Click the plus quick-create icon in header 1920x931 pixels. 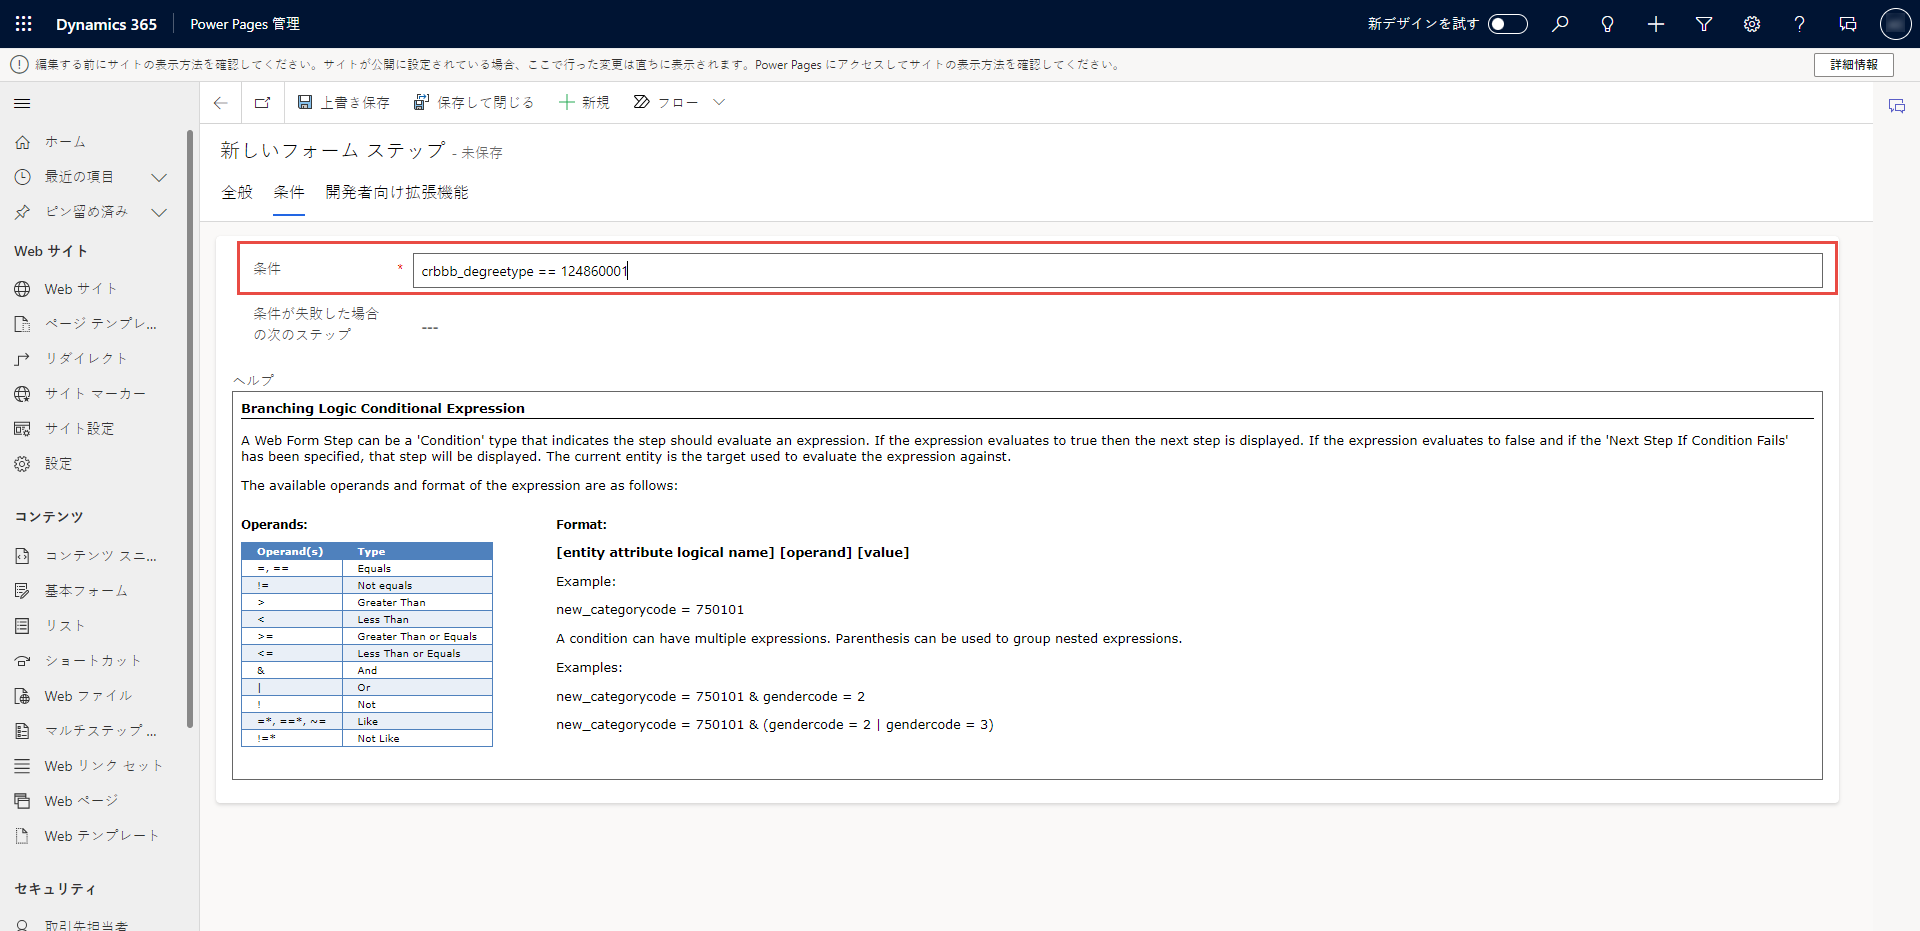1656,24
